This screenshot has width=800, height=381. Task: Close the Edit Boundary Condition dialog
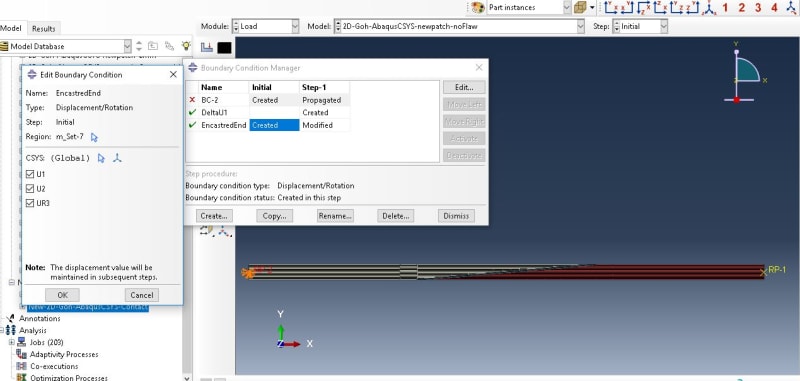point(173,74)
